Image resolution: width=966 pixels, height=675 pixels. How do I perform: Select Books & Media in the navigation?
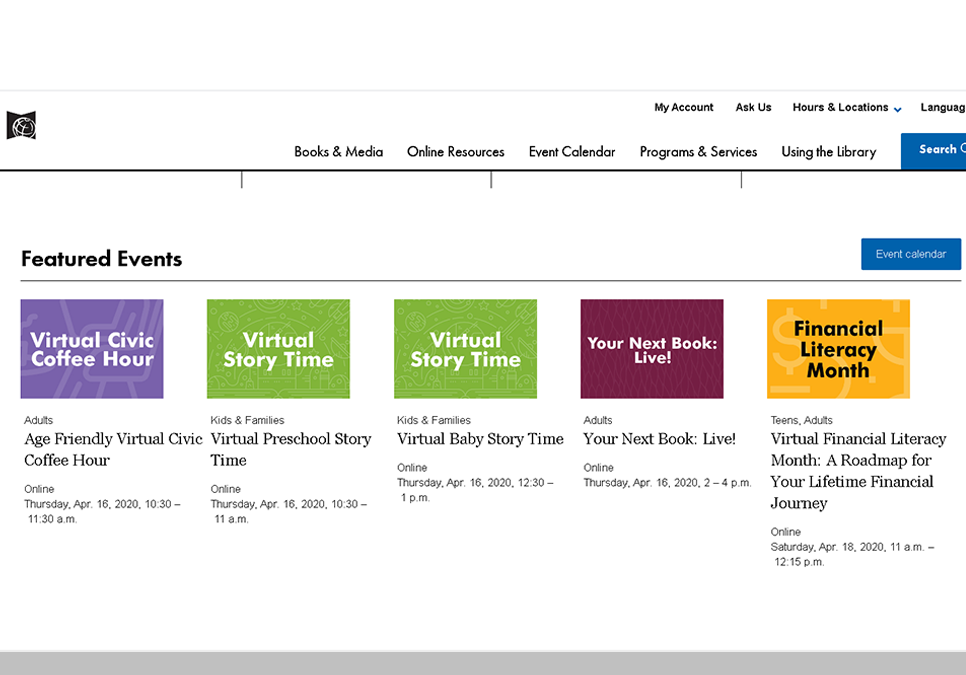pos(337,152)
